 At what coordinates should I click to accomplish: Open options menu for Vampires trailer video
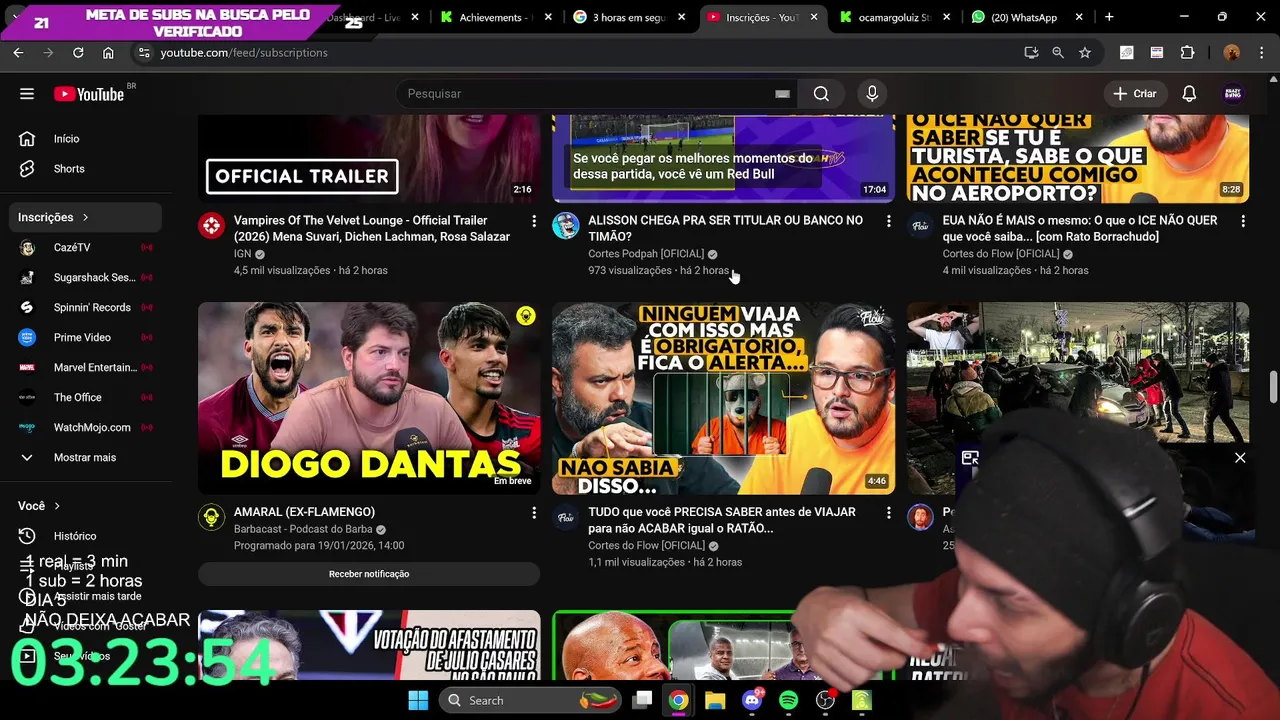[534, 221]
